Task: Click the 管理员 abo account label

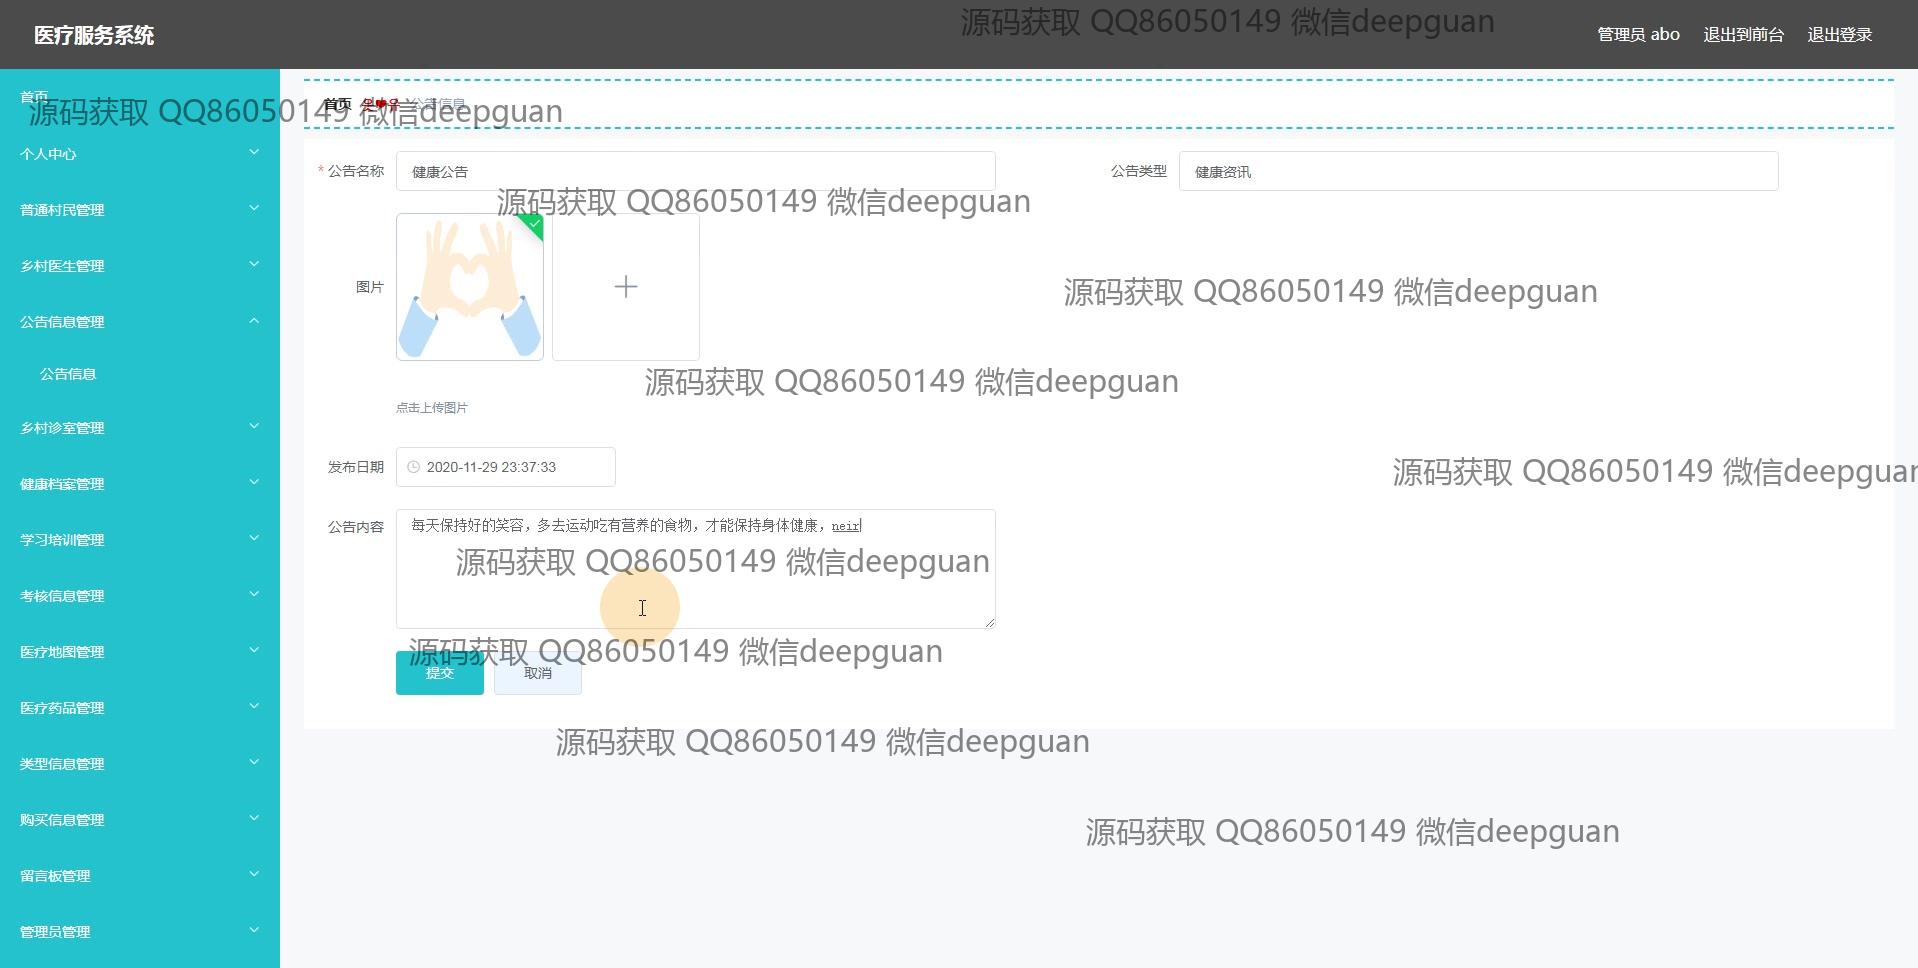Action: click(1638, 35)
